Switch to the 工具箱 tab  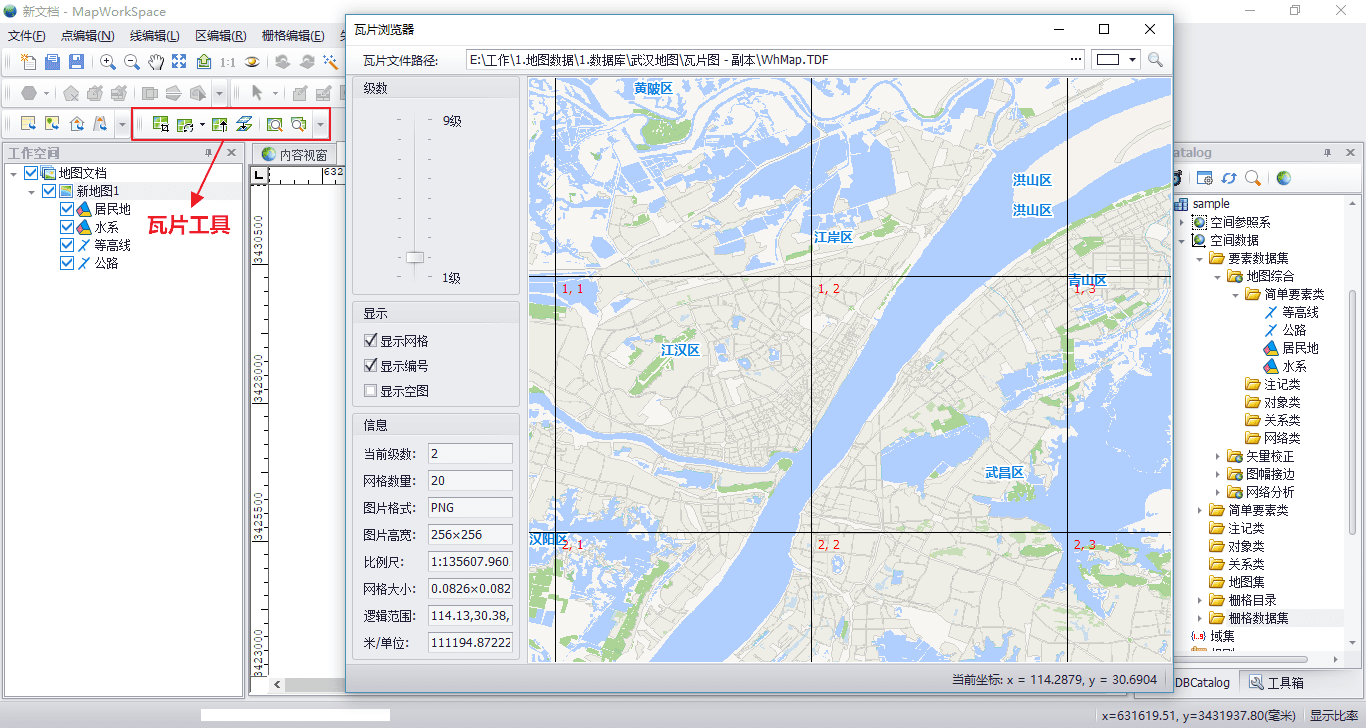[1276, 683]
